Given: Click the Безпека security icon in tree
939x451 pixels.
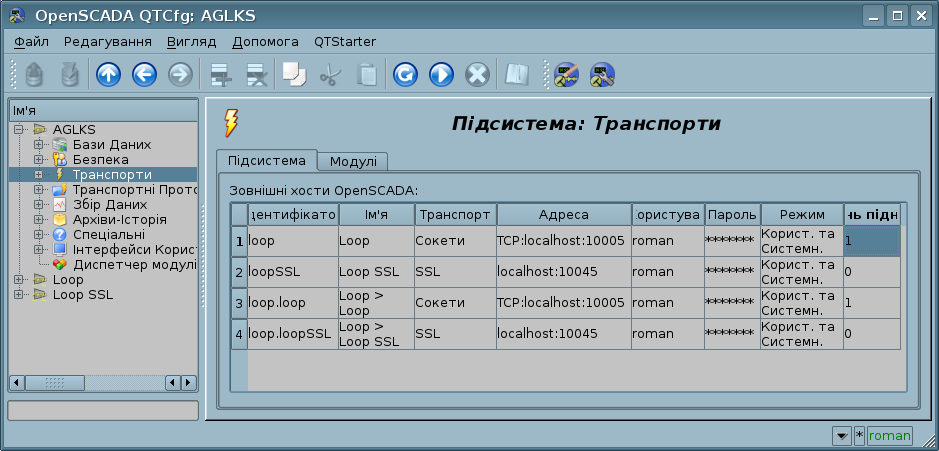Looking at the screenshot, I should click(x=60, y=159).
